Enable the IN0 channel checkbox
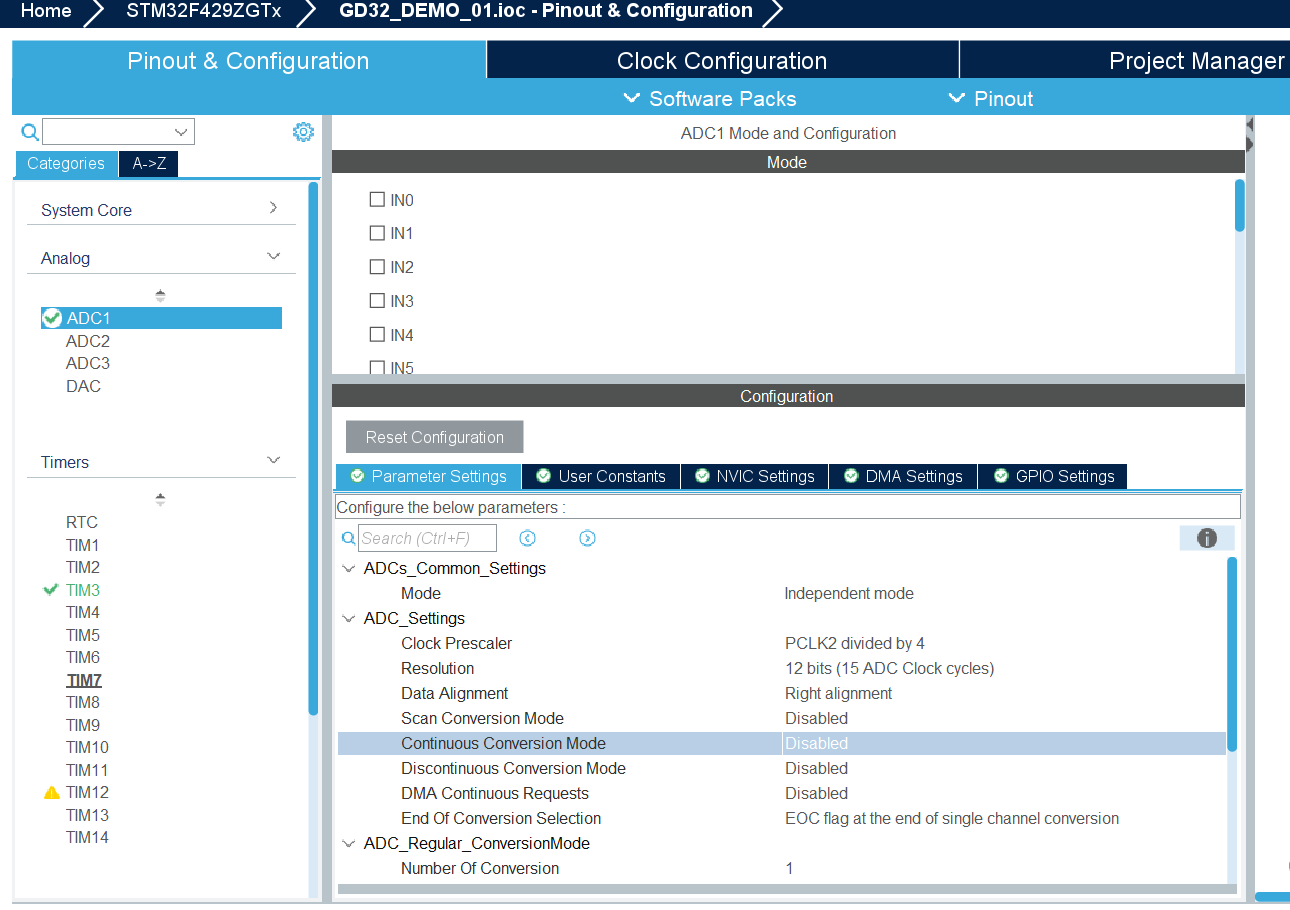This screenshot has width=1290, height=910. click(377, 199)
